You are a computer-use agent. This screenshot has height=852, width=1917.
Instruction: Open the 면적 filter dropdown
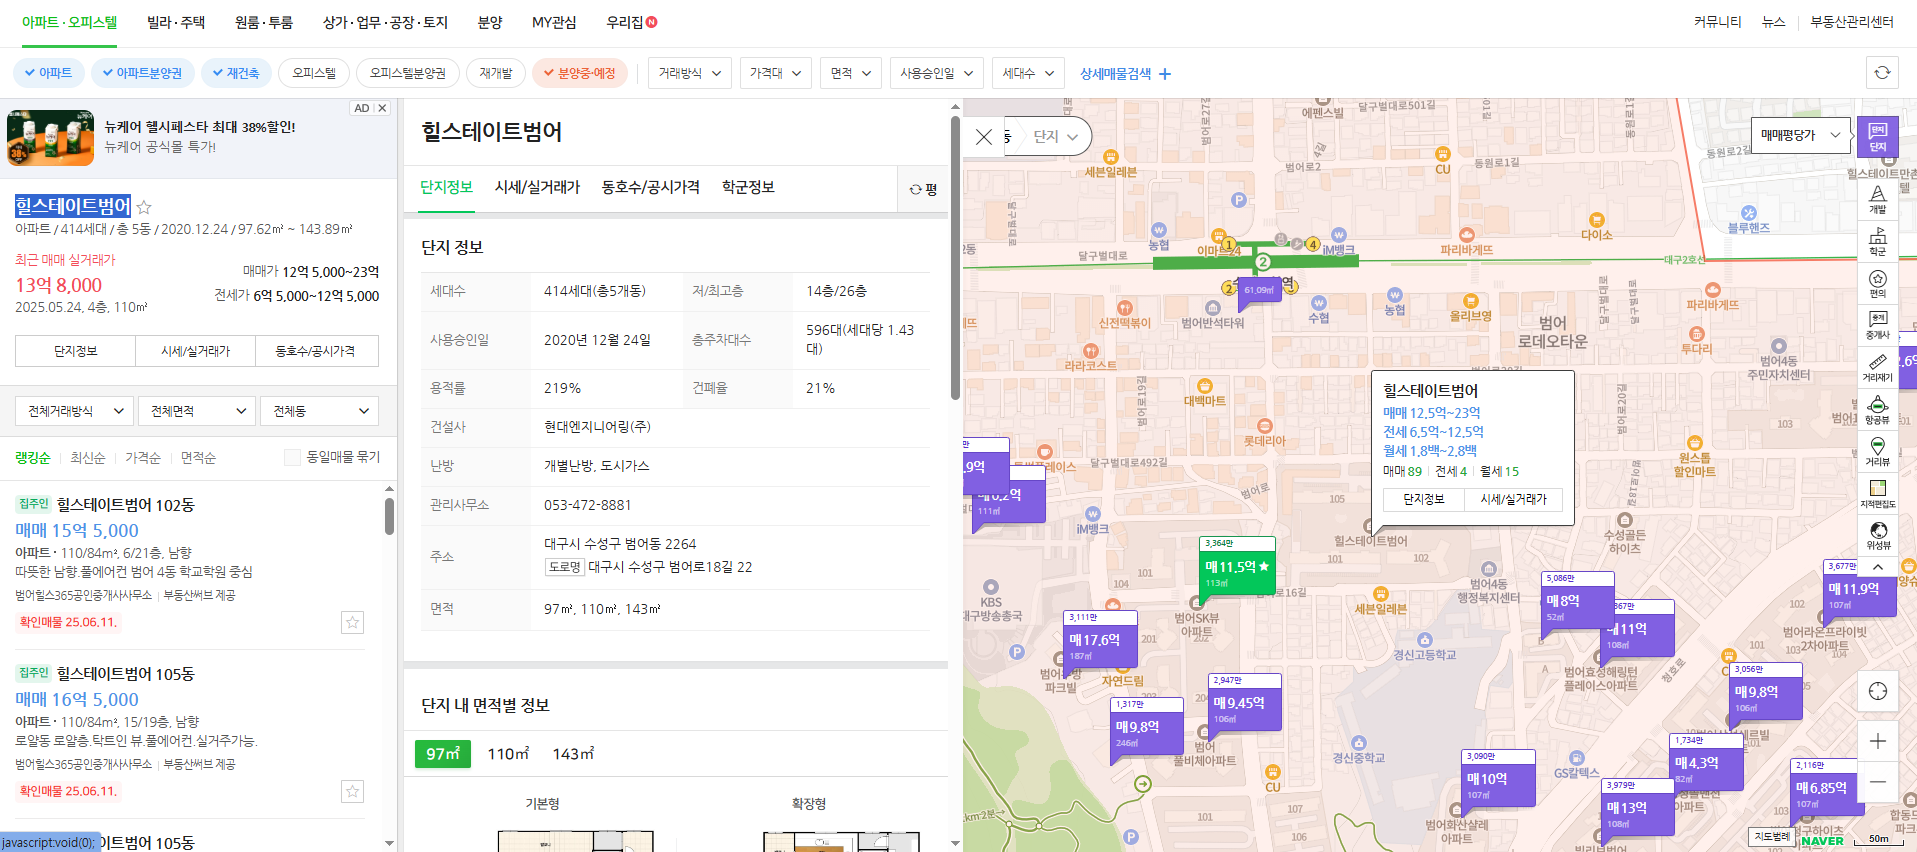(851, 73)
